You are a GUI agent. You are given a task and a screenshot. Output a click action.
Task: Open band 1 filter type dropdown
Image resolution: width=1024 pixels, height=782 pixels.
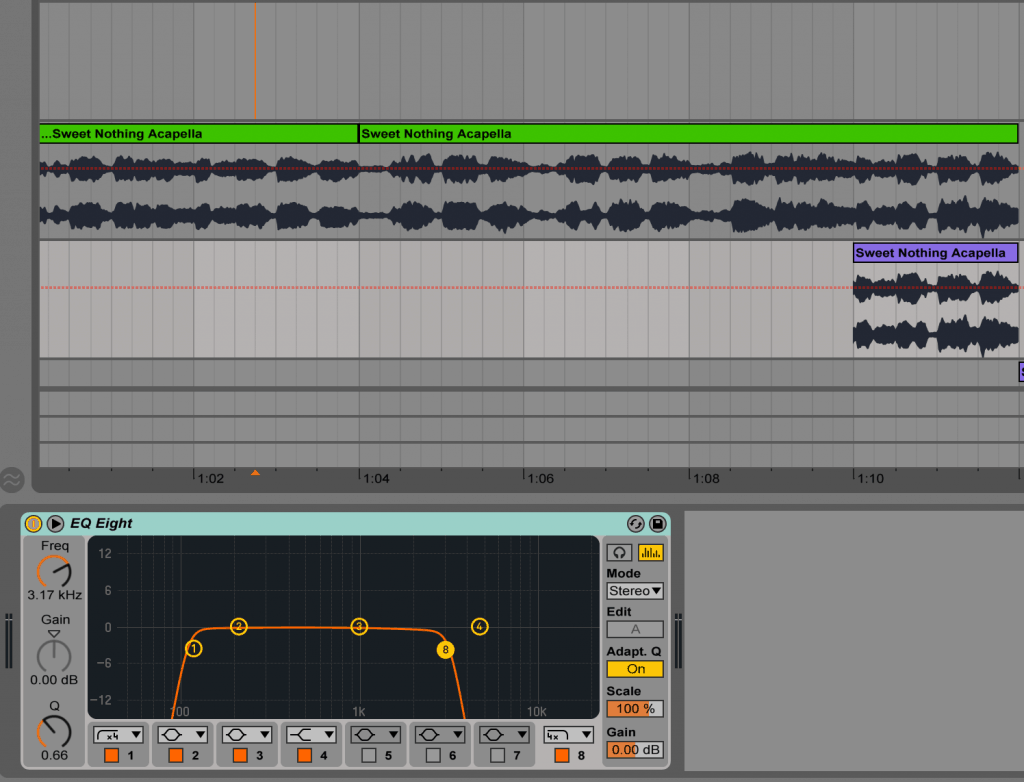(118, 734)
